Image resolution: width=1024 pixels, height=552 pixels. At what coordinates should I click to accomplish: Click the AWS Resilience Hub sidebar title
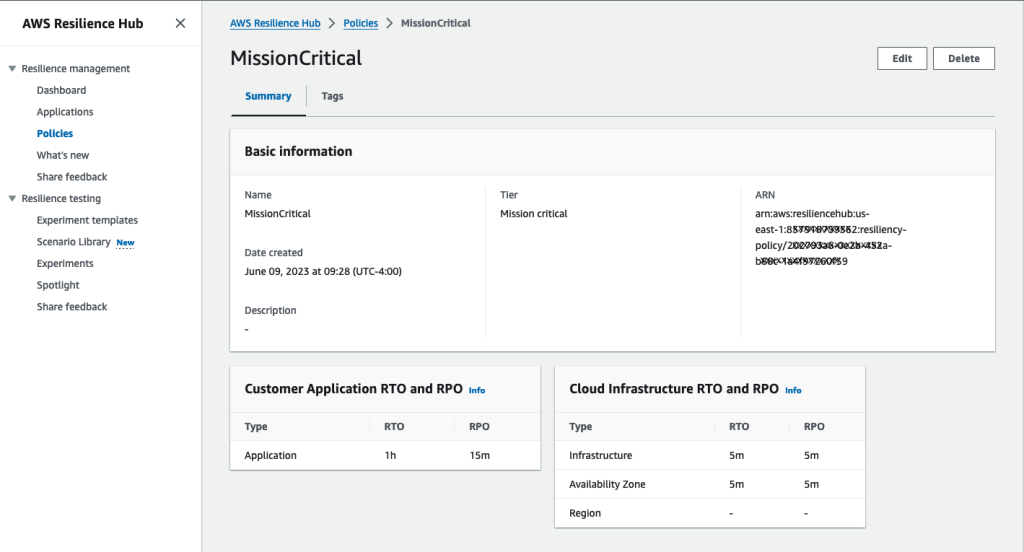(x=82, y=24)
